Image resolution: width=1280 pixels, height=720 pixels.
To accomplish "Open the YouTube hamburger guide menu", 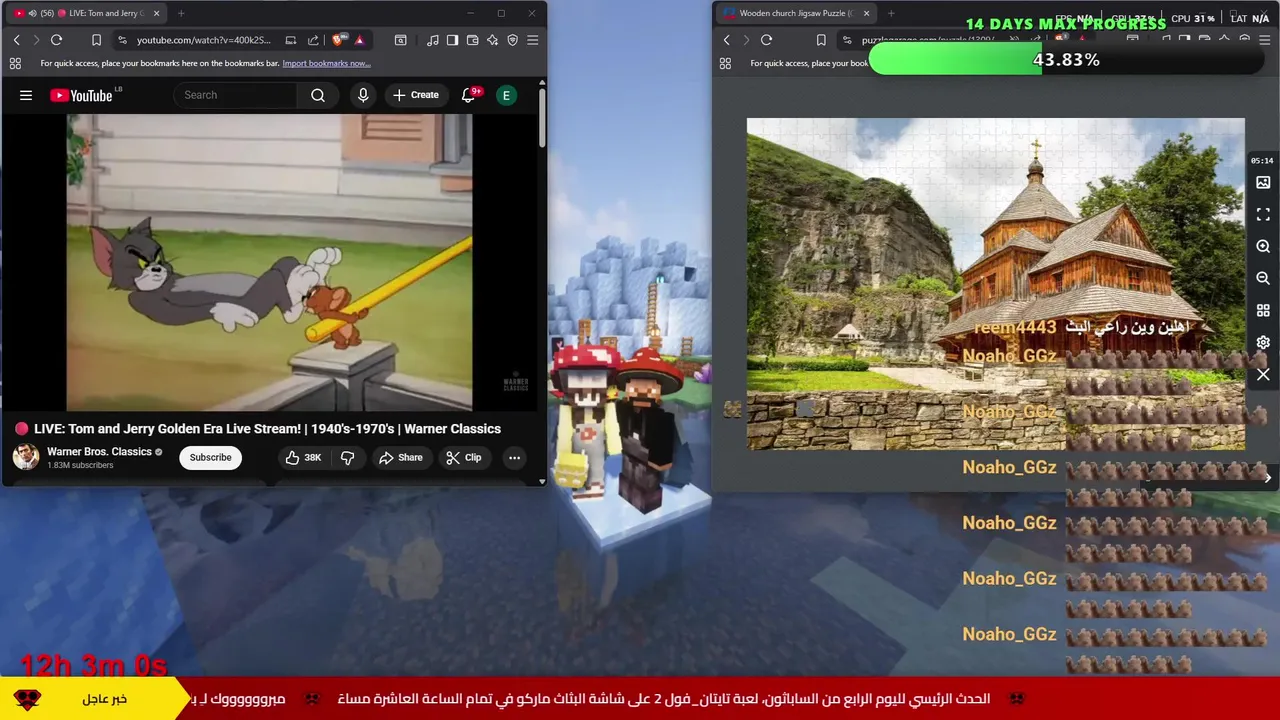I will (26, 95).
